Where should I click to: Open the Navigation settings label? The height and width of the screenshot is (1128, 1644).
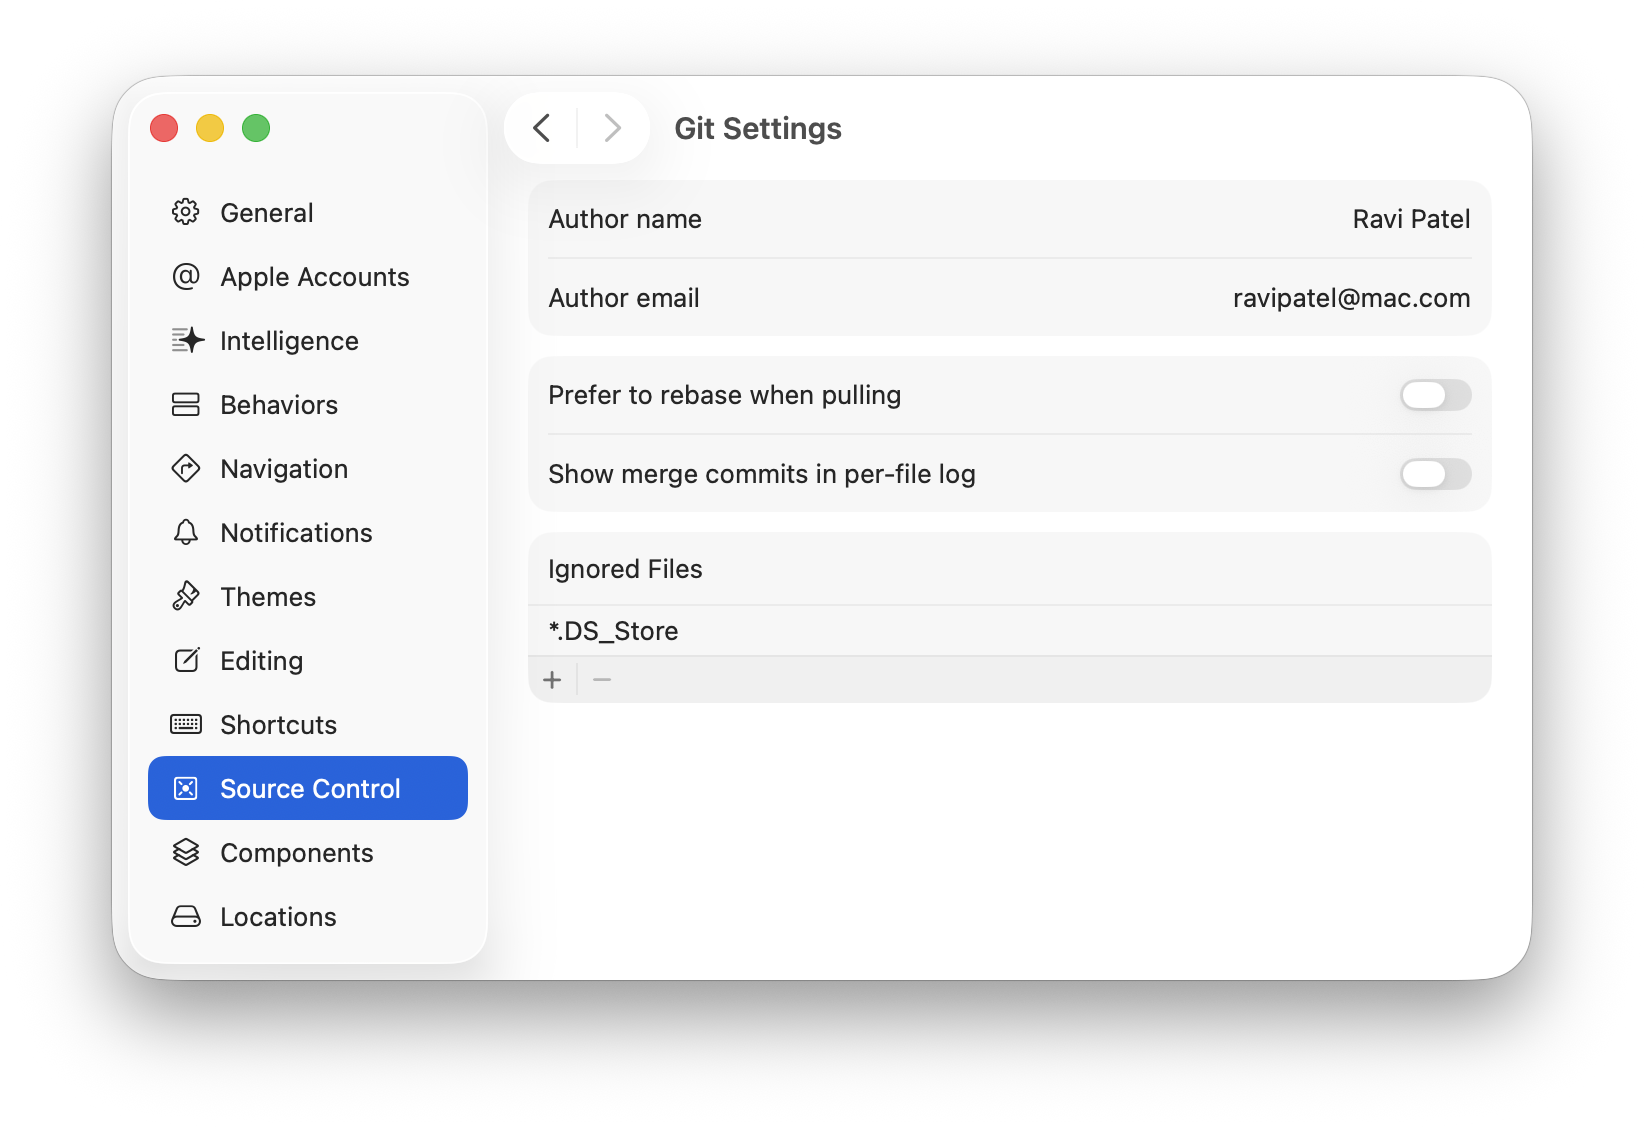[284, 469]
